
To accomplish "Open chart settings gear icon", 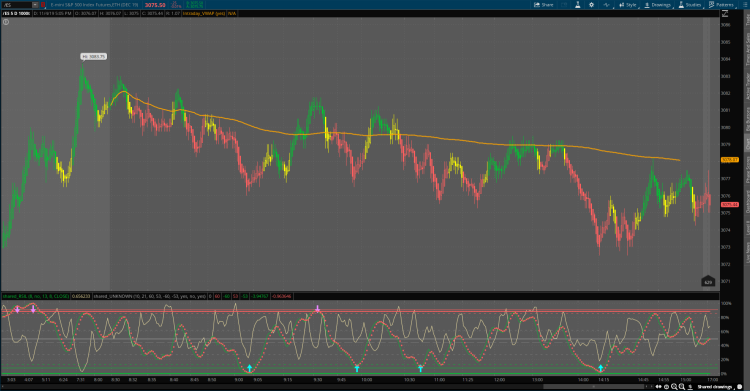I will pos(592,5).
